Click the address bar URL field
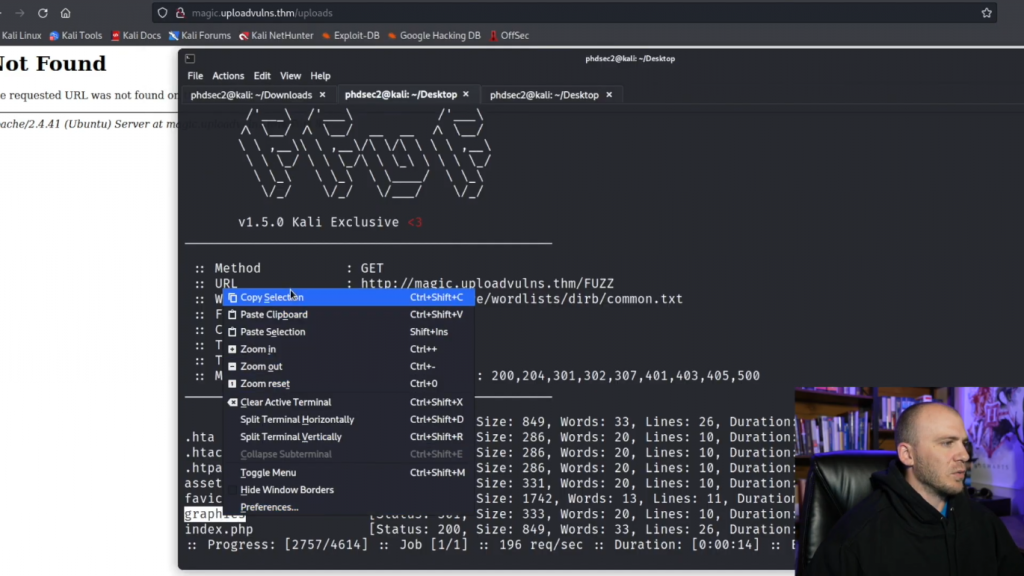This screenshot has height=576, width=1024. tap(575, 13)
